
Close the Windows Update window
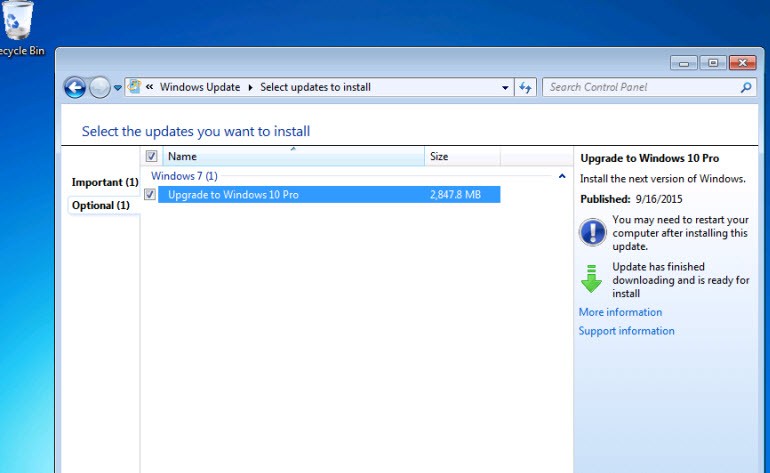742,63
